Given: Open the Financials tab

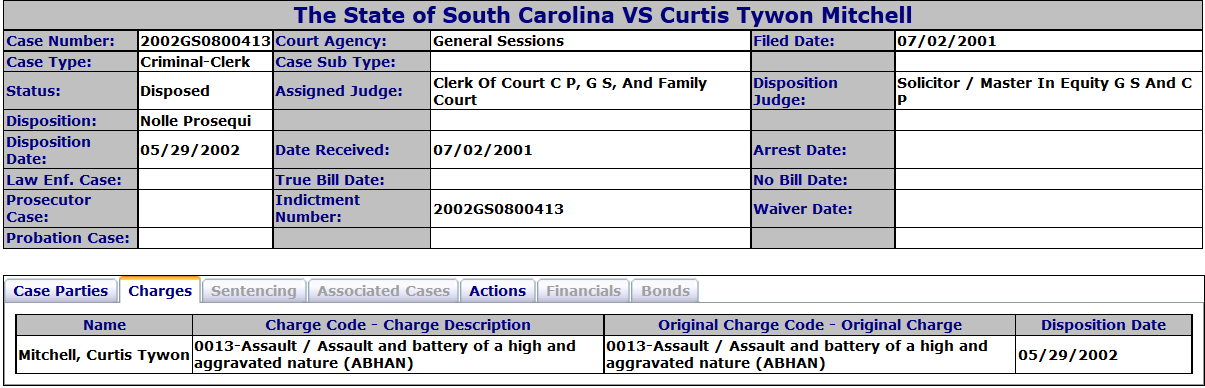Looking at the screenshot, I should click(584, 291).
